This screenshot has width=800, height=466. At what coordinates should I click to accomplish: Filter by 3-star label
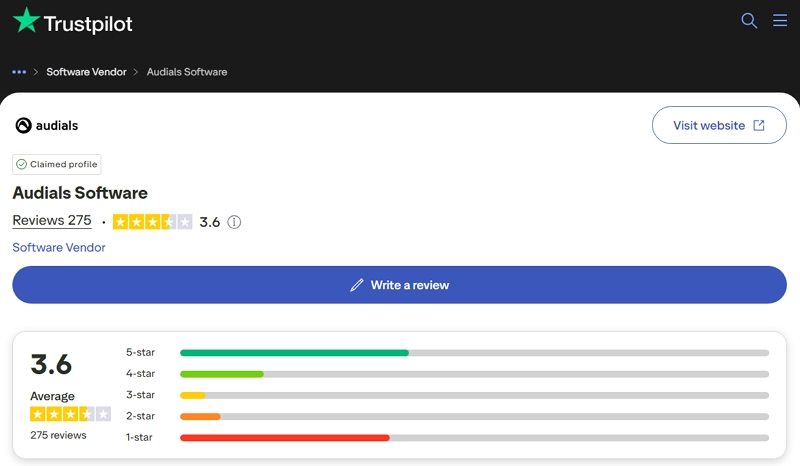point(140,395)
